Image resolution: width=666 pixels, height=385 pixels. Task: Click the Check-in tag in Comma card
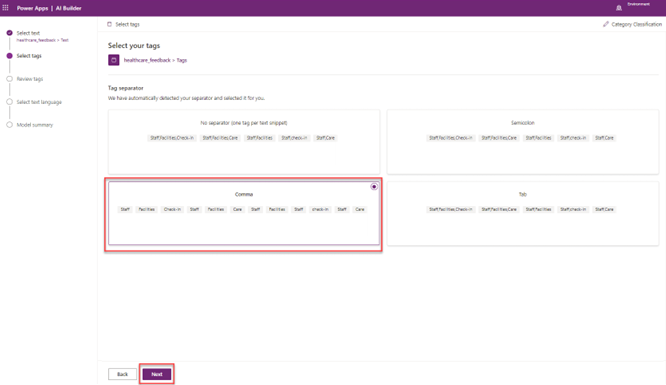click(x=172, y=209)
